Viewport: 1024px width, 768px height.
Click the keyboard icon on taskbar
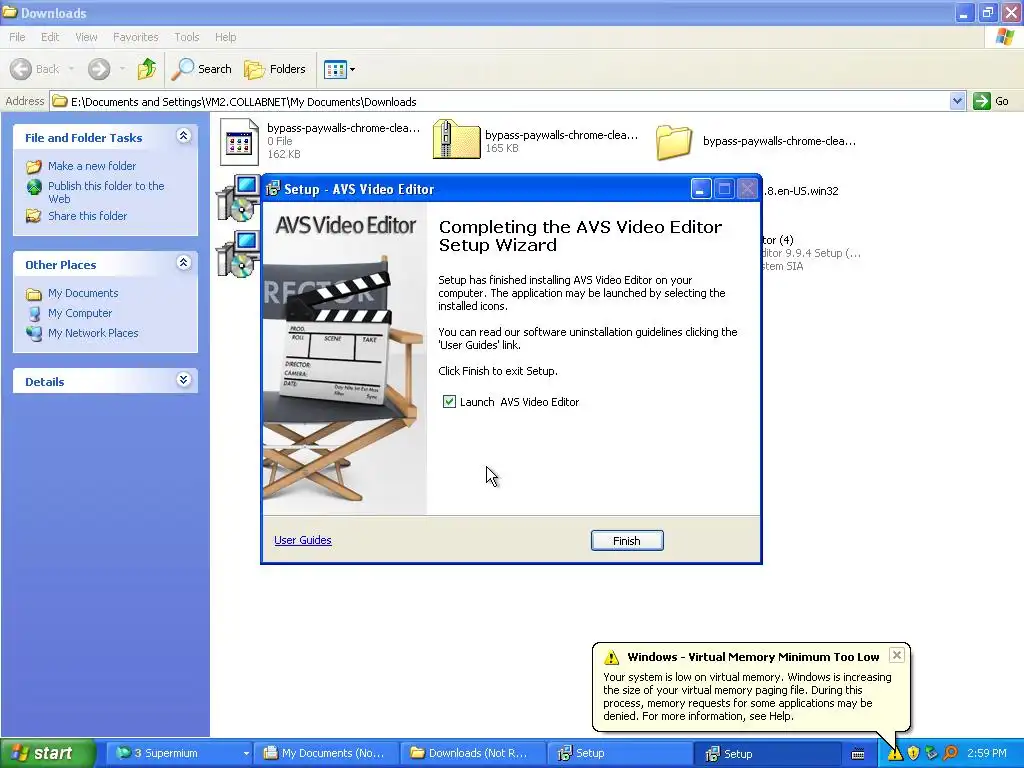(858, 754)
